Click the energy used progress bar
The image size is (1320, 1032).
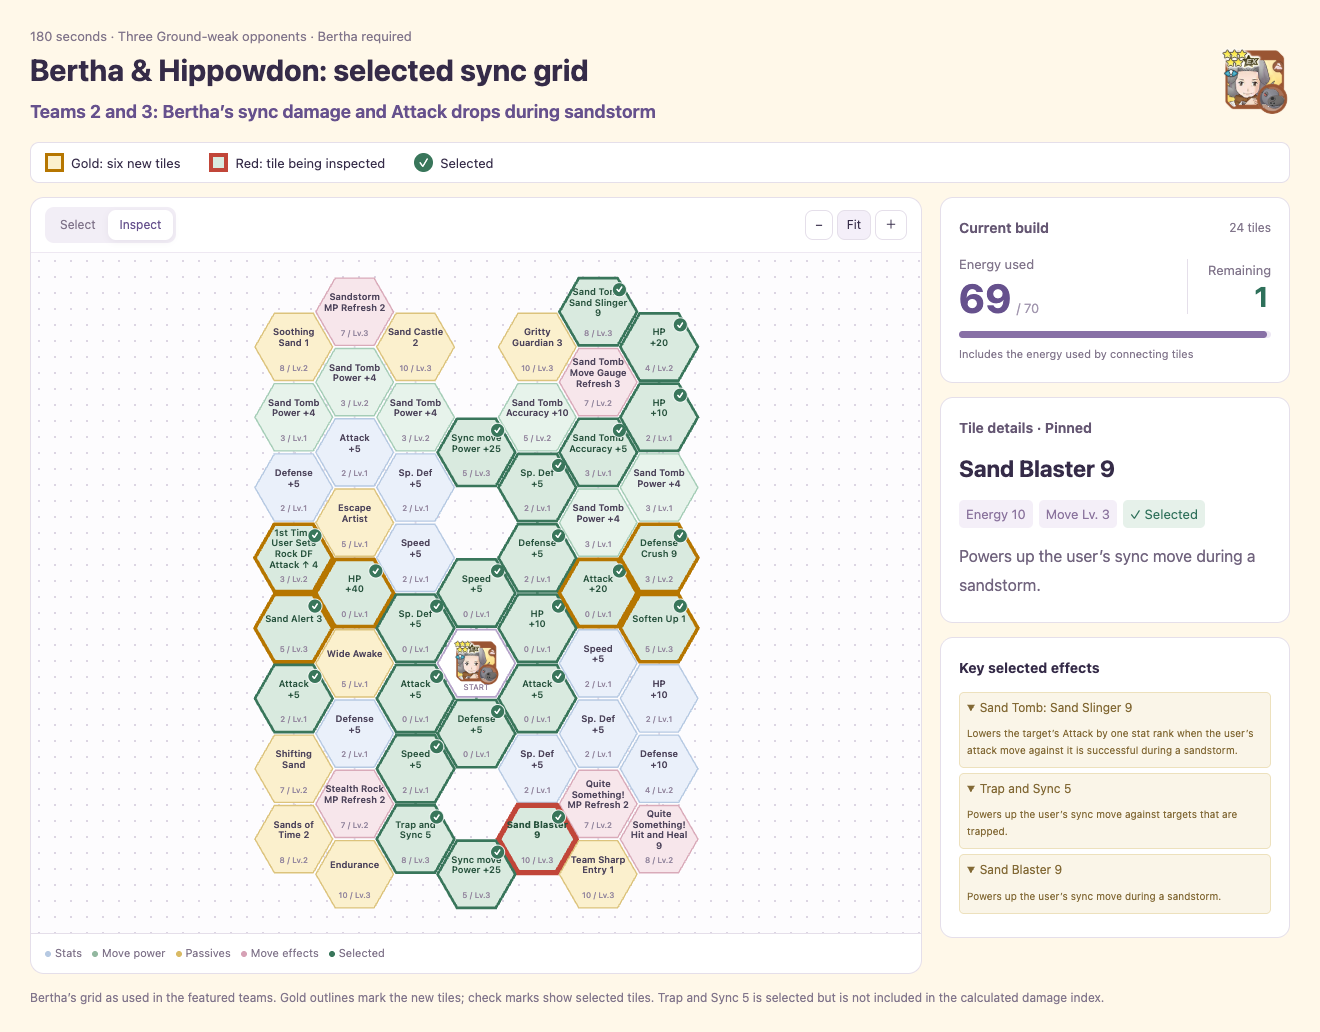click(x=1114, y=334)
